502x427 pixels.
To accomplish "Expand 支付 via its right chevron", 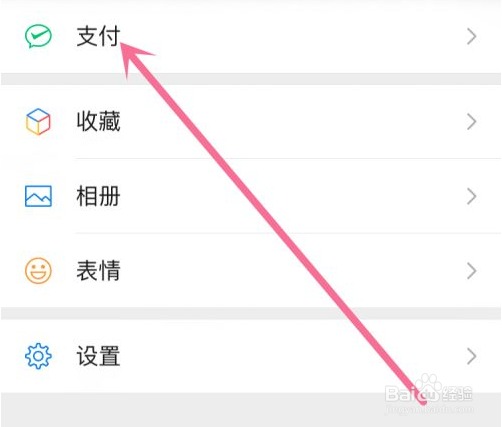I will [x=471, y=36].
